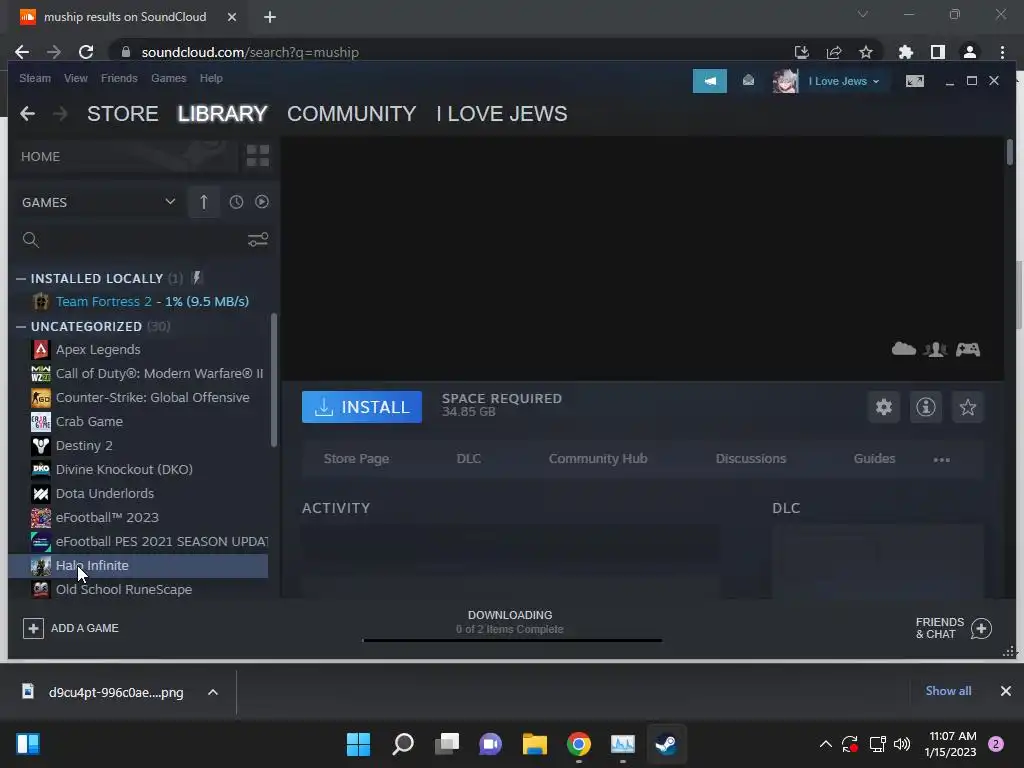Screen dimensions: 1024x768
Task: Open the View menu
Action: (76, 78)
